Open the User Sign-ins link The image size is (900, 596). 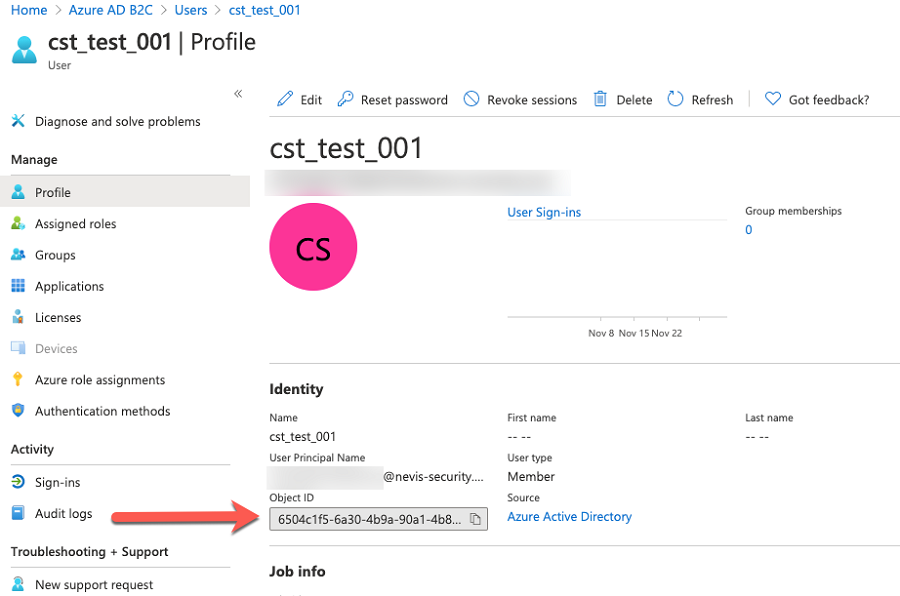[x=544, y=212]
